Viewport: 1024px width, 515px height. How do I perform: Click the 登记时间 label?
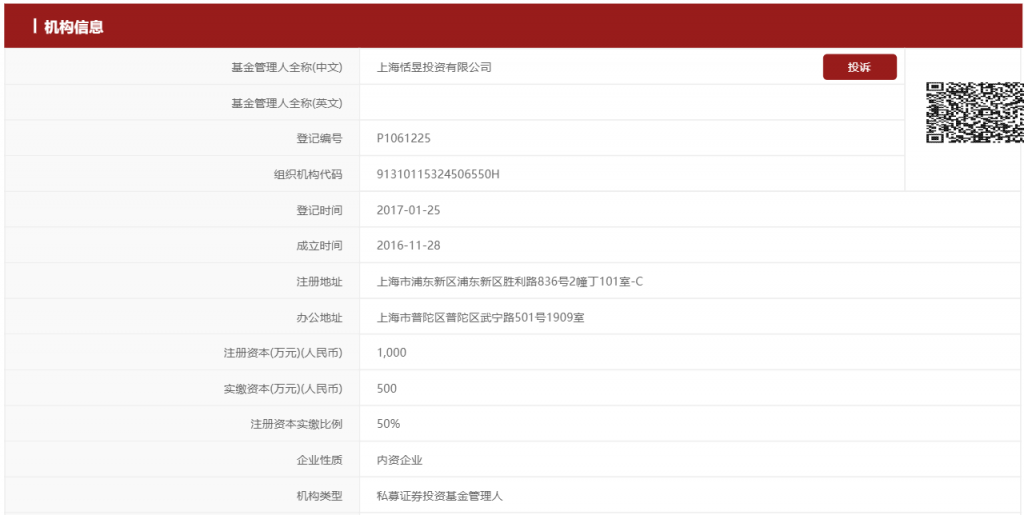click(x=320, y=210)
